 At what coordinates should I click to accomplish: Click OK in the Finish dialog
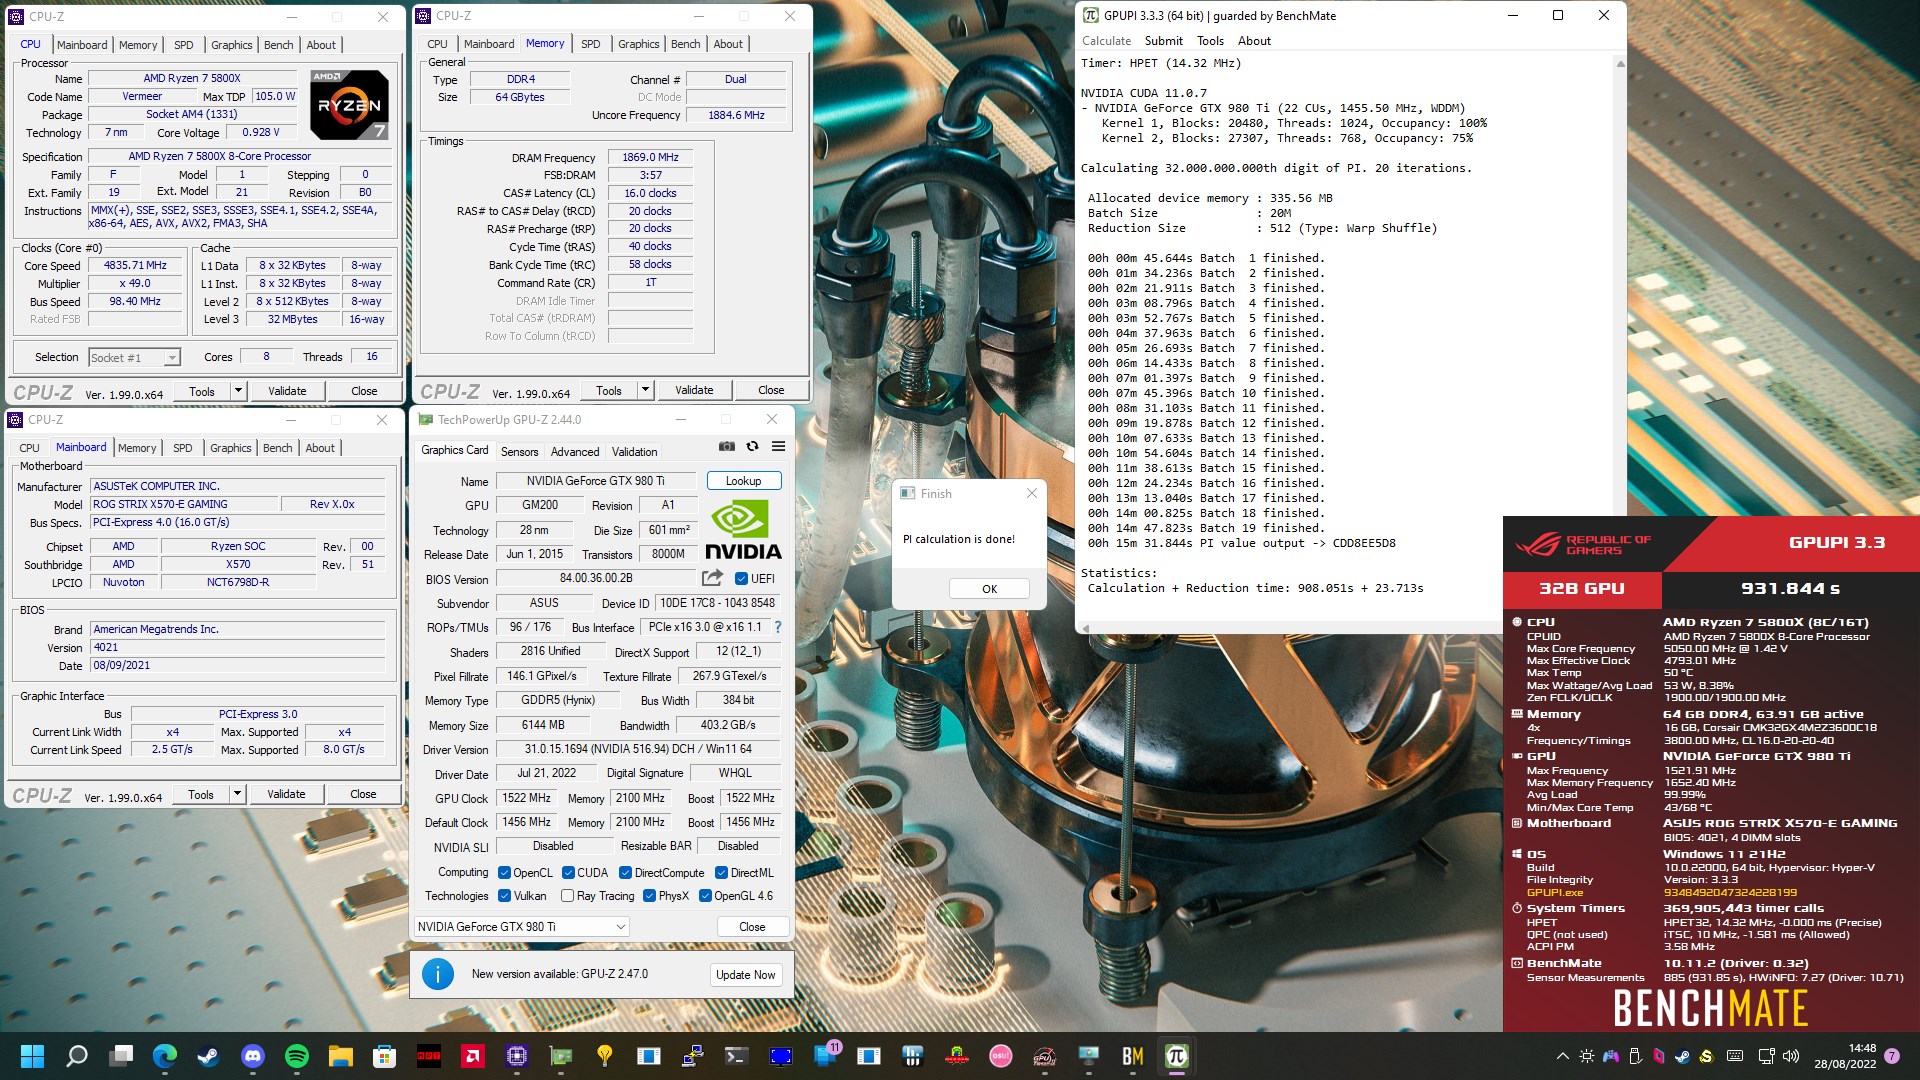coord(989,589)
